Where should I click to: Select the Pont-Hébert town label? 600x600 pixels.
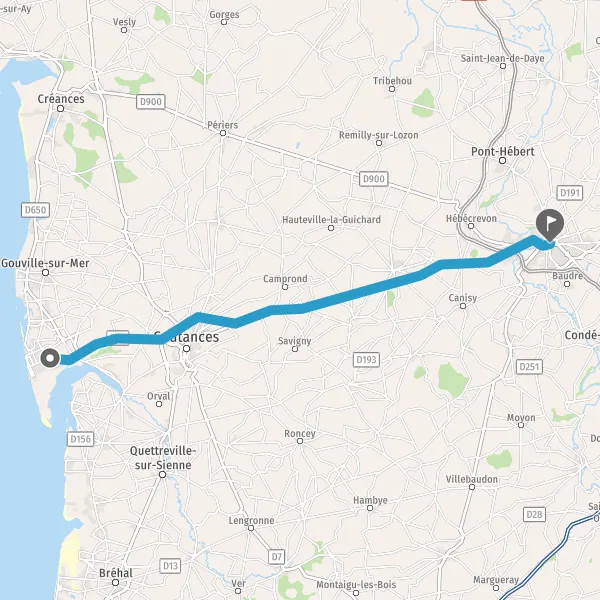click(502, 152)
